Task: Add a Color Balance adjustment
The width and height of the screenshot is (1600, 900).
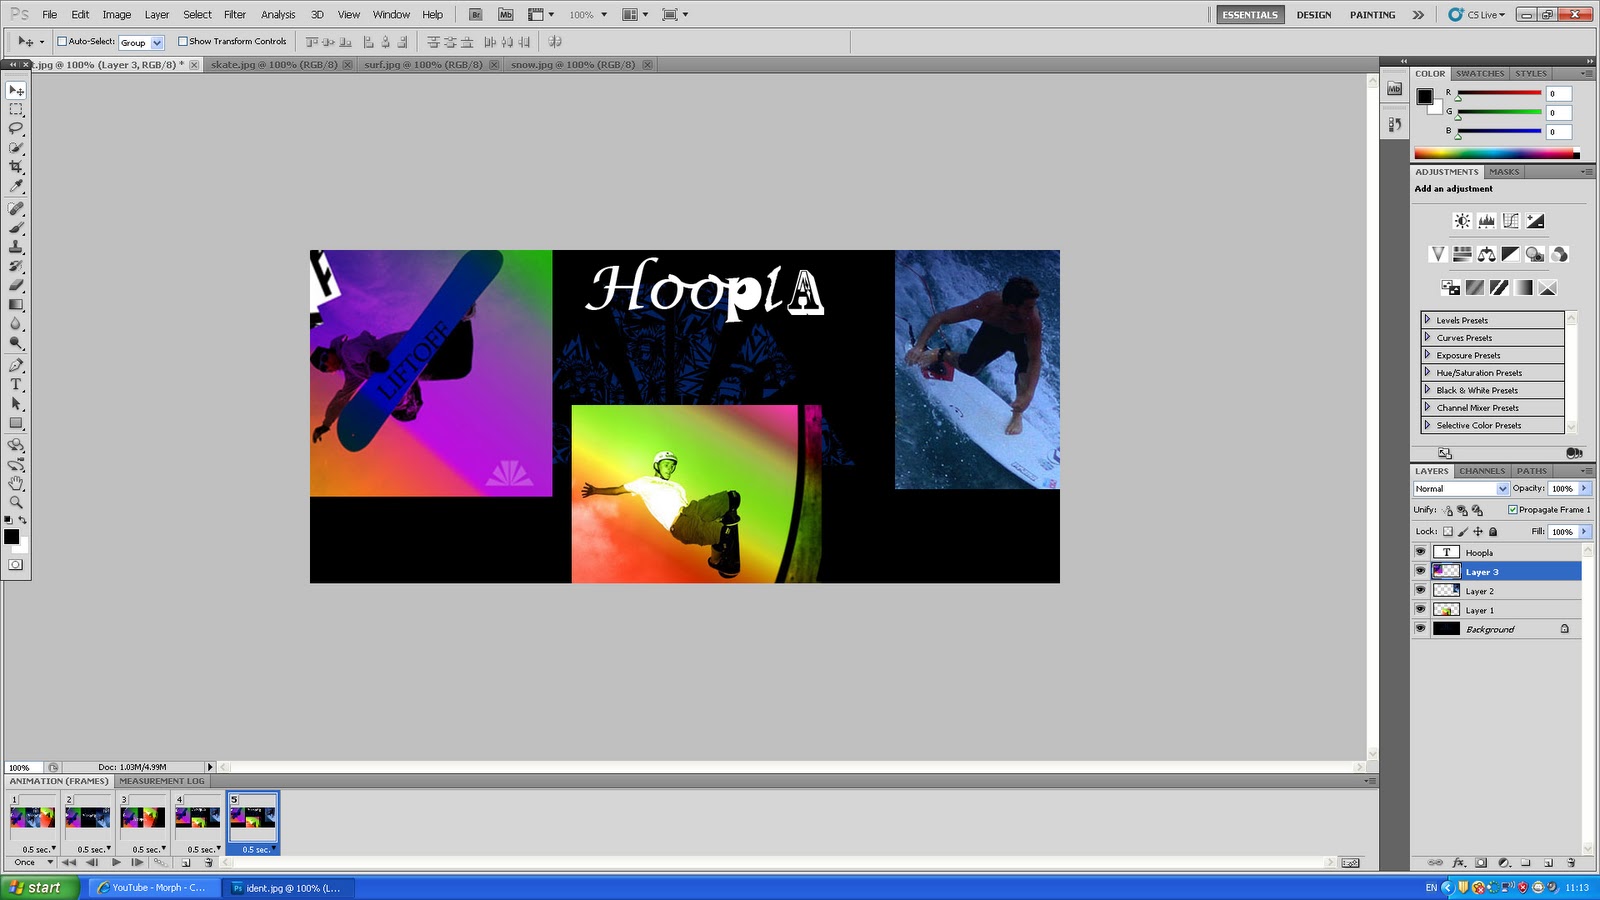Action: point(1487,254)
